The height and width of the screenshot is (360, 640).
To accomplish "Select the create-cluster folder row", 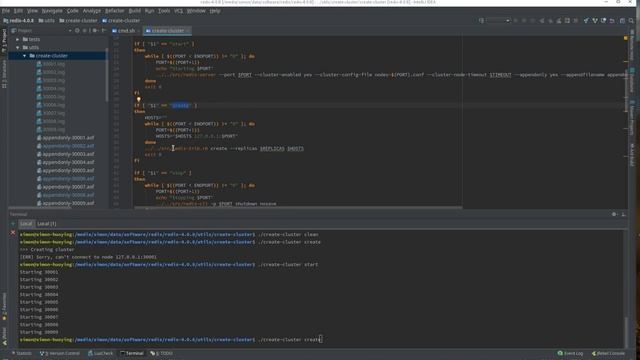I will [57, 56].
